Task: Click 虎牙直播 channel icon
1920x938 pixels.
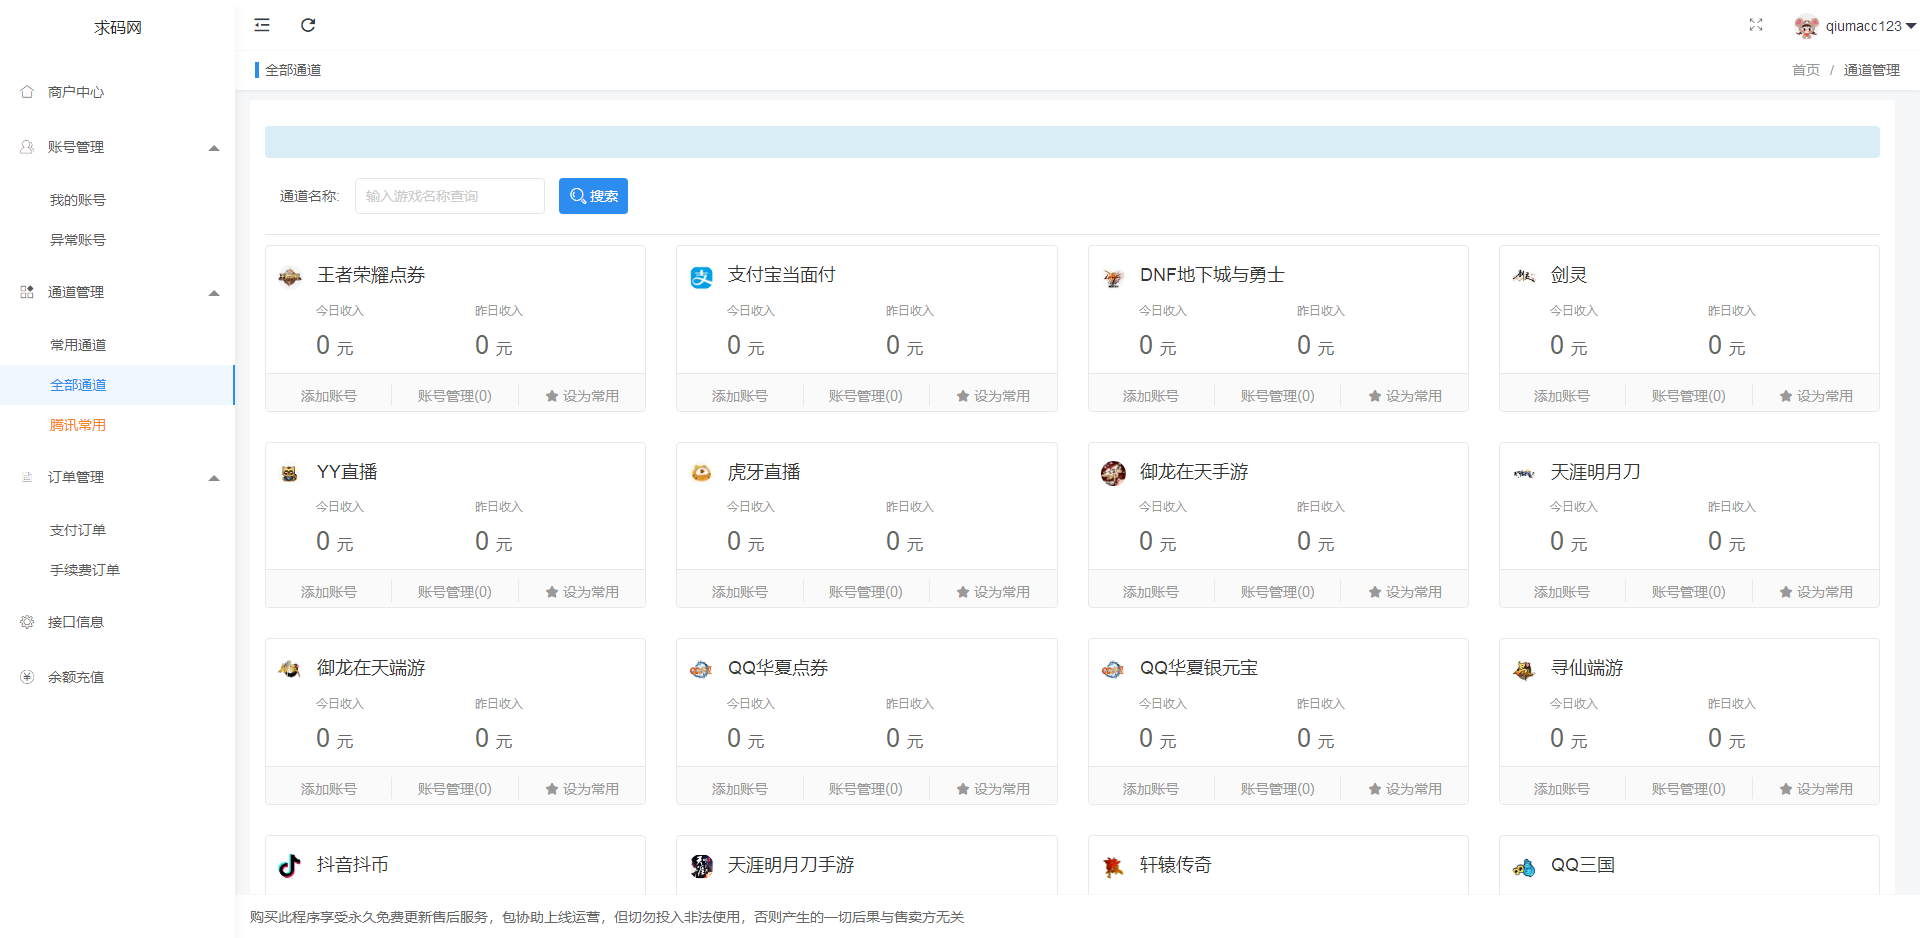Action: click(x=702, y=473)
